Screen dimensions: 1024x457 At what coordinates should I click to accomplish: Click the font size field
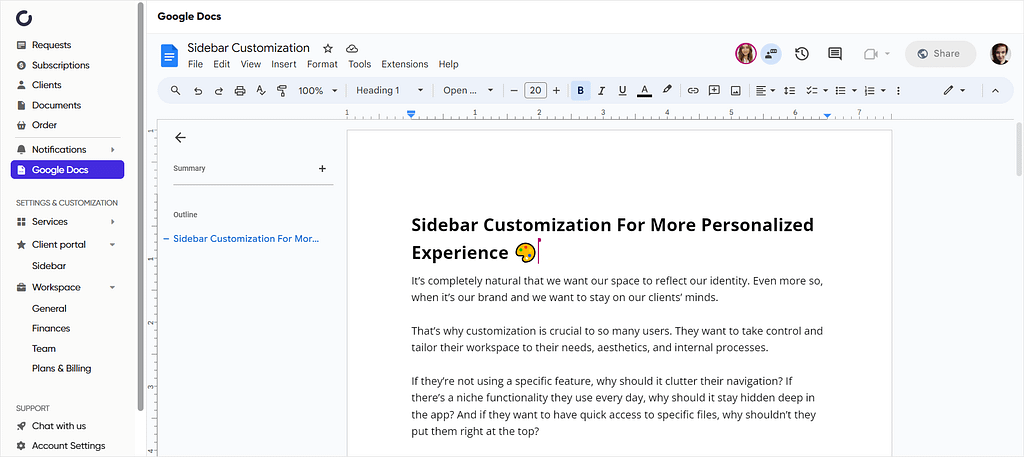536,91
